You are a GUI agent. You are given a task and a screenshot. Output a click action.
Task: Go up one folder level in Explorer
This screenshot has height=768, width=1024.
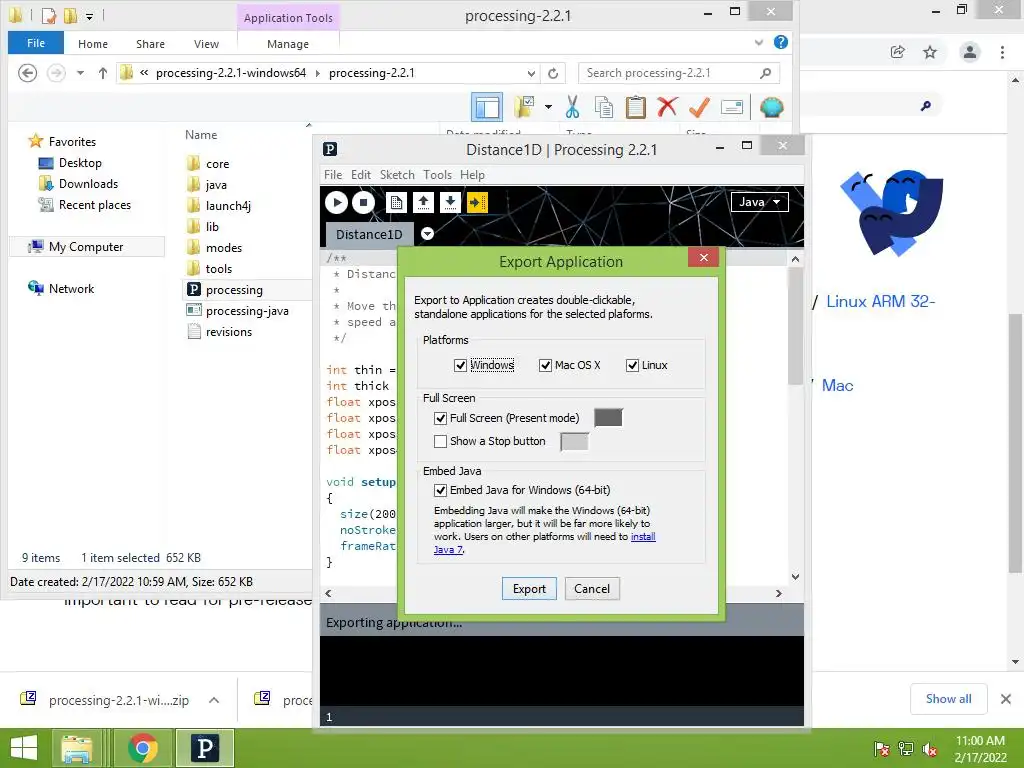(x=103, y=73)
